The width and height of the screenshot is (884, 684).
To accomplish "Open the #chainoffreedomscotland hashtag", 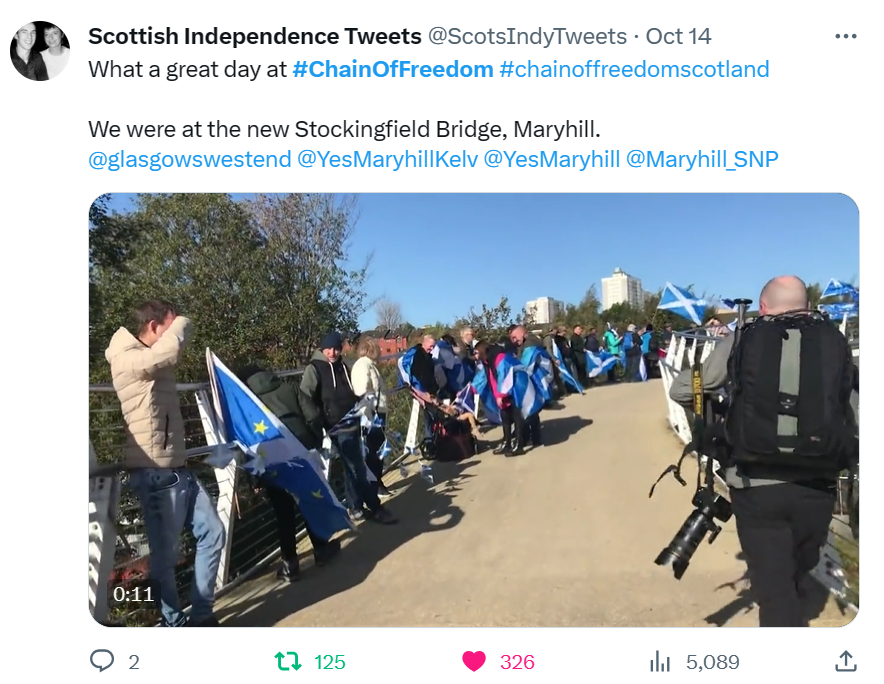I will point(634,70).
